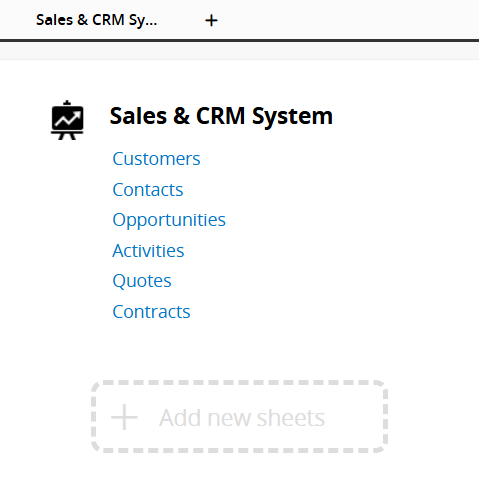
Task: Click the dashed border box for adding sheets
Action: tap(240, 417)
